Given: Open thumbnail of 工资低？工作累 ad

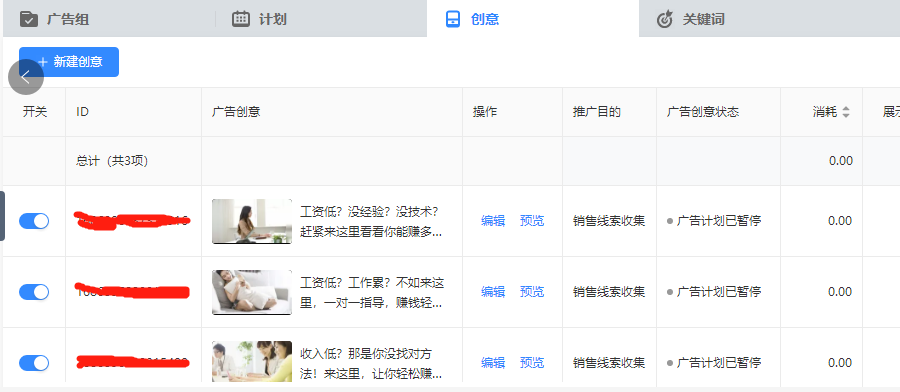Looking at the screenshot, I should 252,292.
